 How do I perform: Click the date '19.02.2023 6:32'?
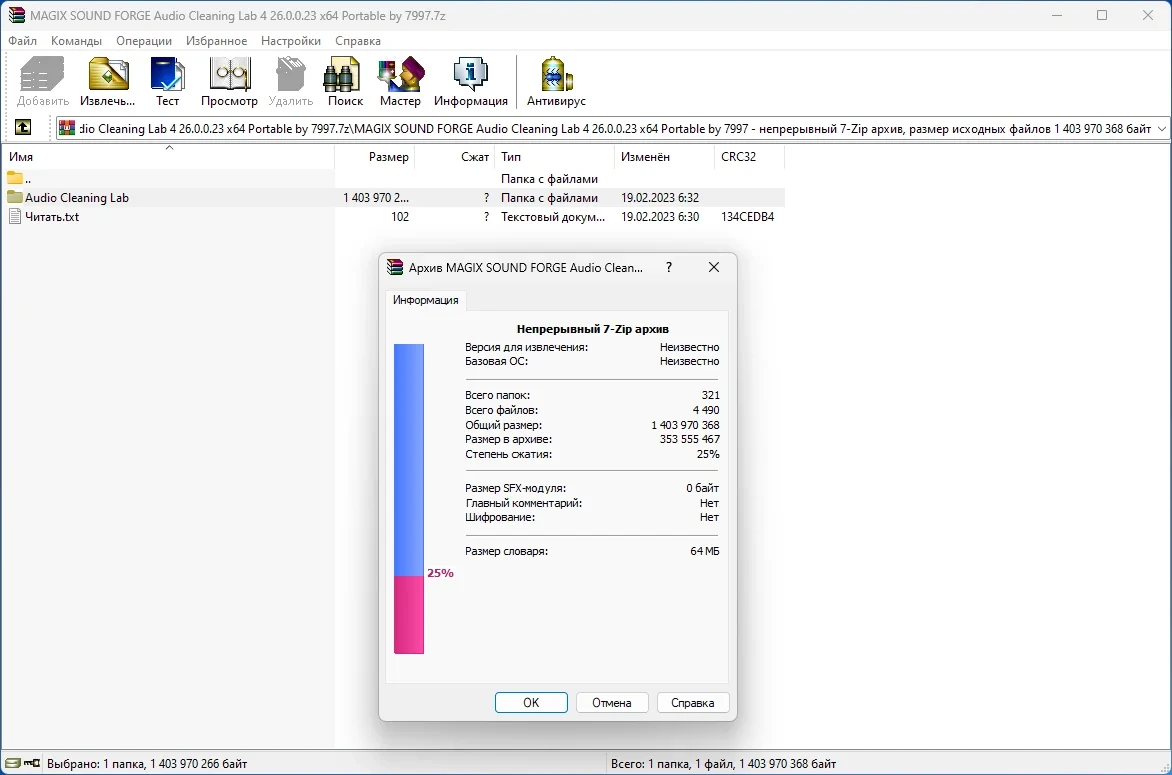[660, 197]
